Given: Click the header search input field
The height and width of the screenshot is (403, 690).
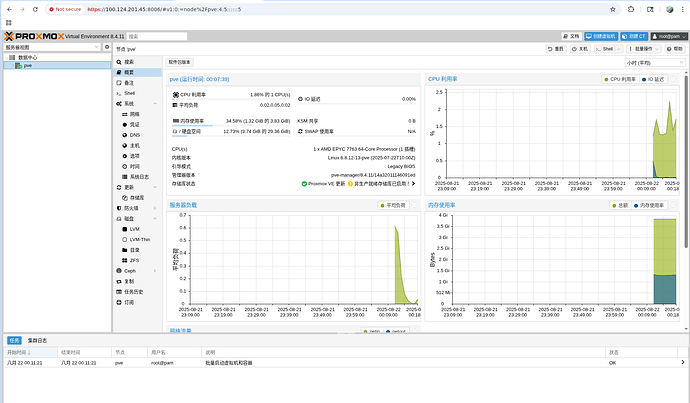Looking at the screenshot, I should point(157,37).
